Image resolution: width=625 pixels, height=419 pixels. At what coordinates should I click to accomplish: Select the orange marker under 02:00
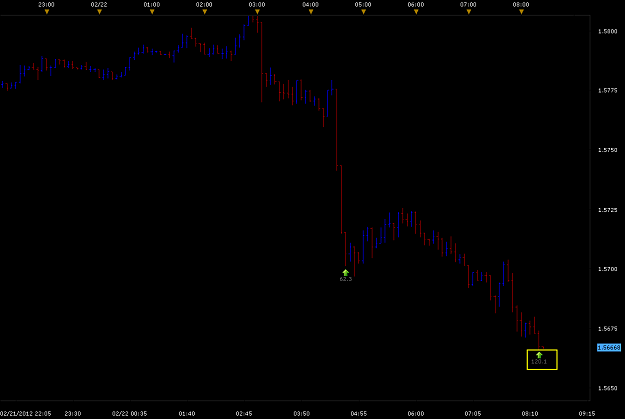[x=204, y=12]
